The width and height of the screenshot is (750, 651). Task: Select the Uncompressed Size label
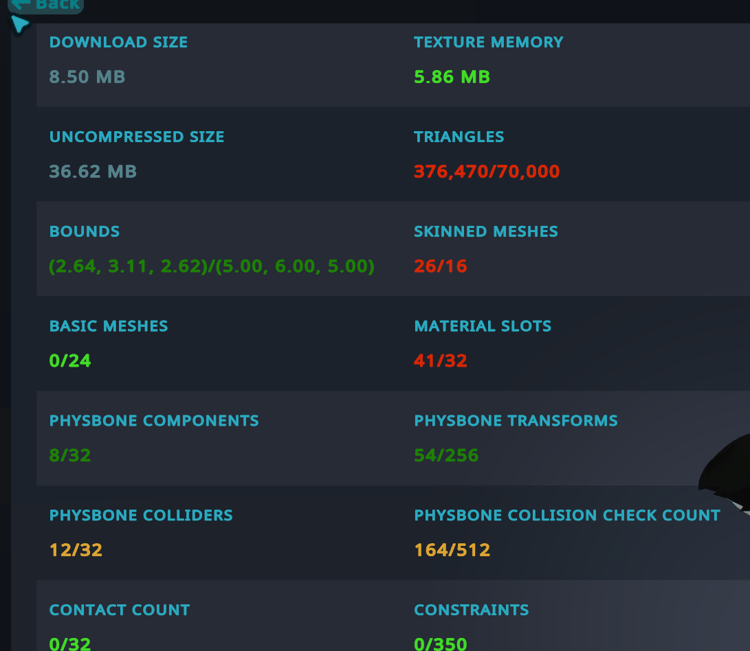(137, 137)
